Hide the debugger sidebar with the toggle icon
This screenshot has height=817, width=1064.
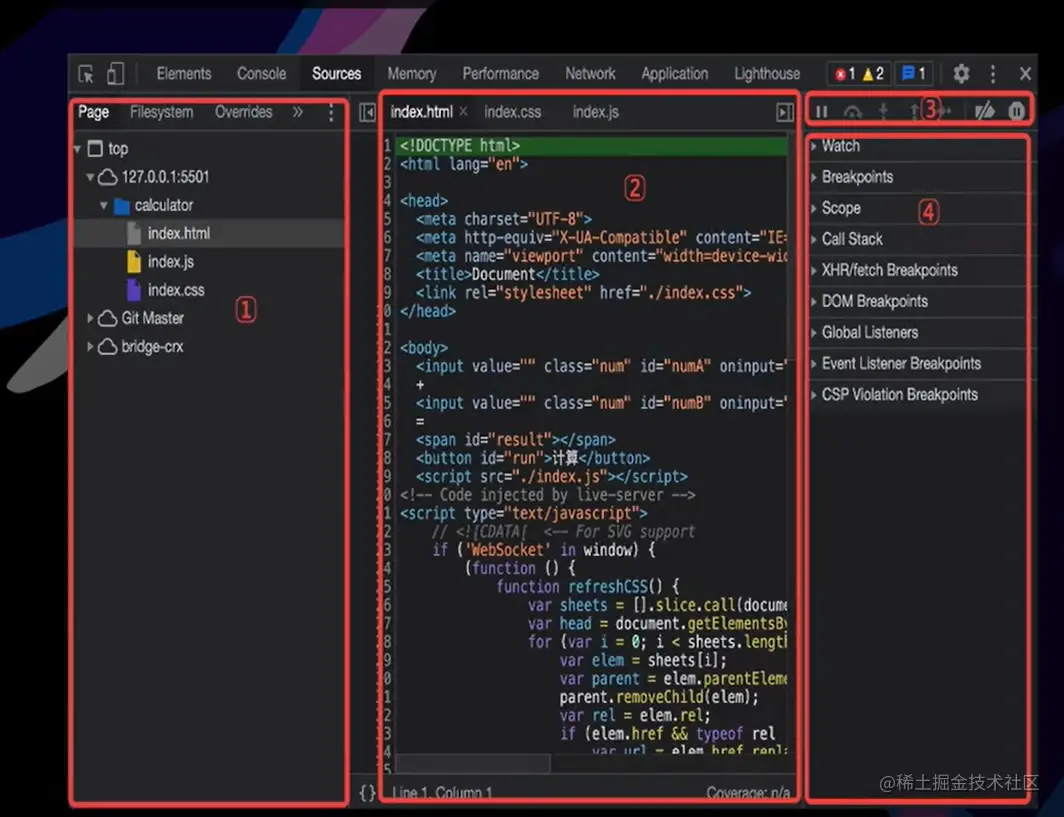coord(785,112)
